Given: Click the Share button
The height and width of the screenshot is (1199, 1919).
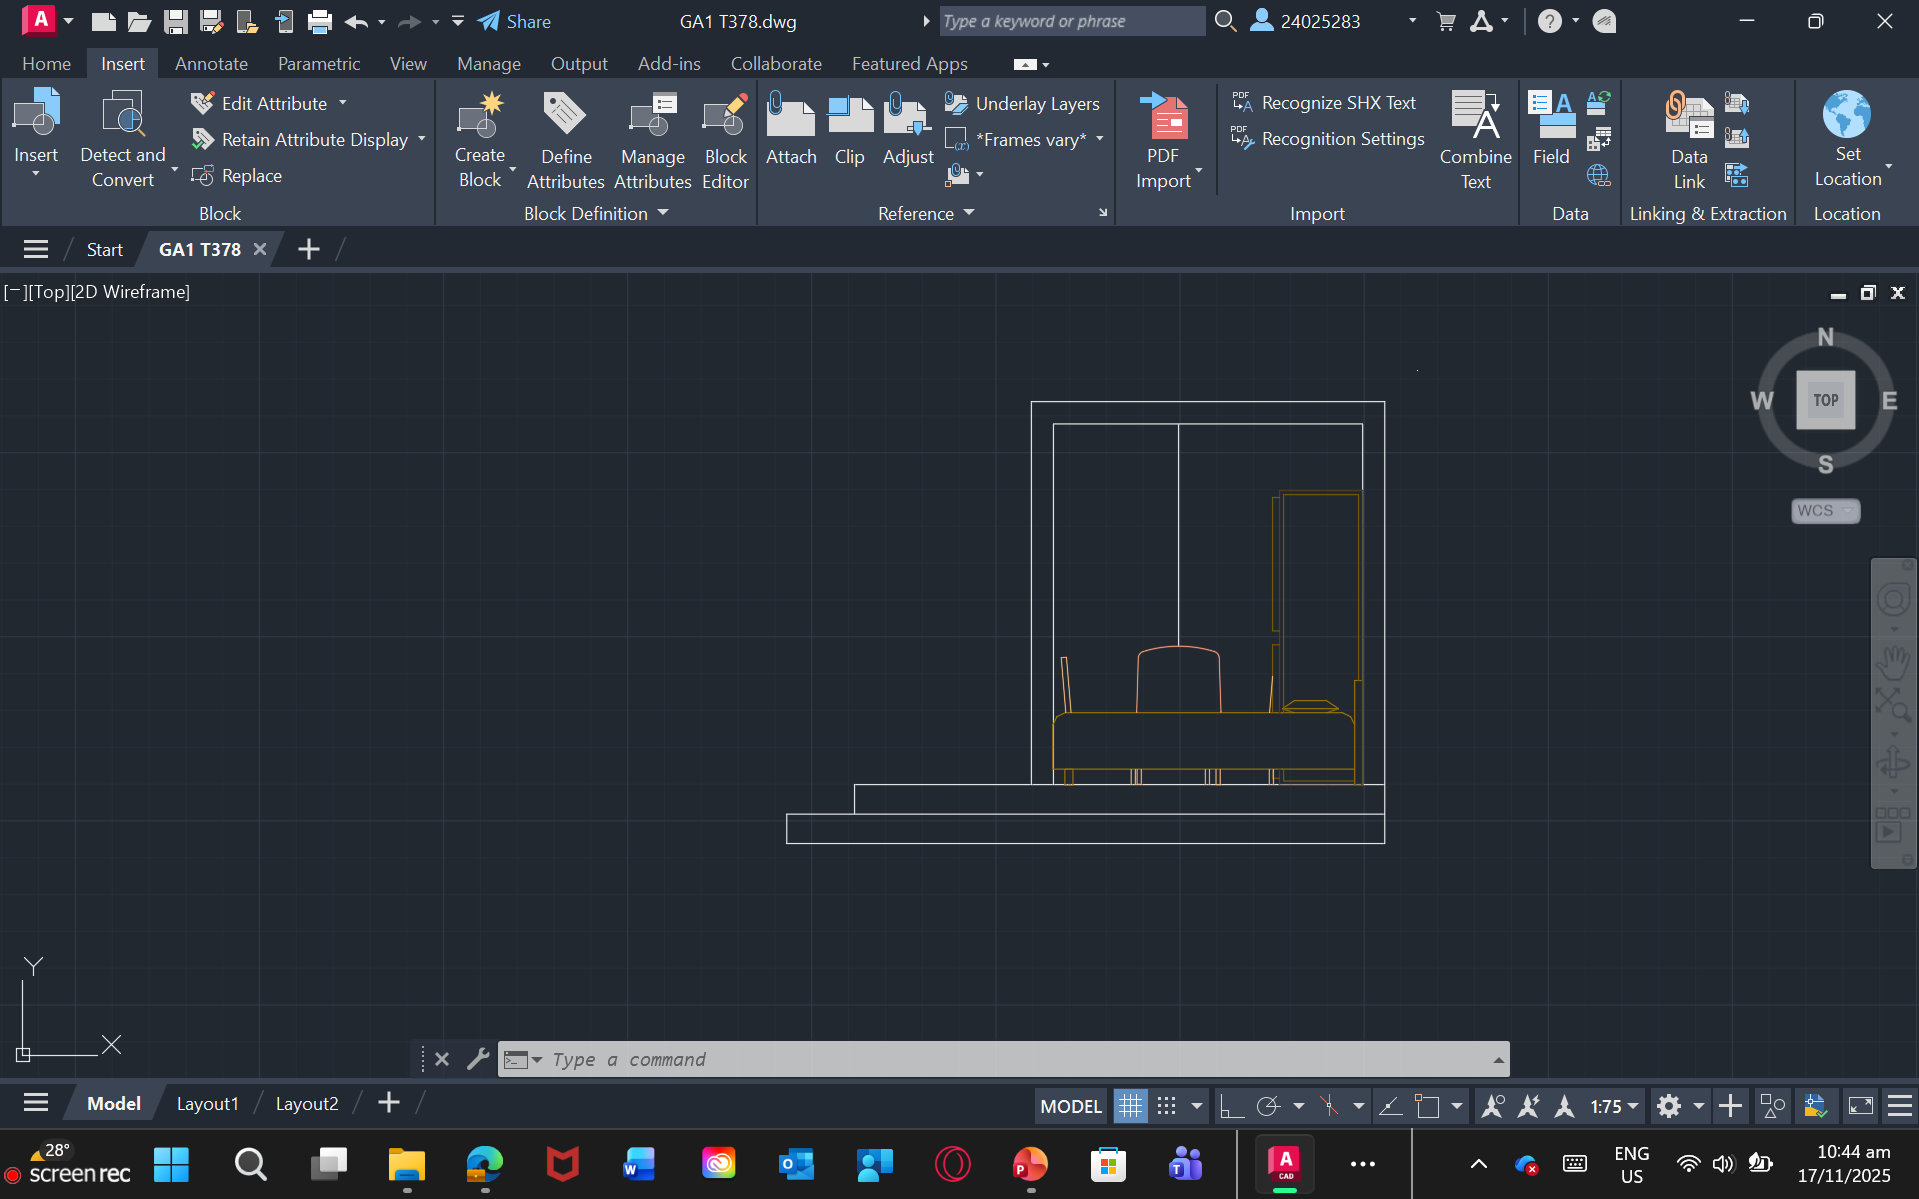Looking at the screenshot, I should (x=515, y=21).
